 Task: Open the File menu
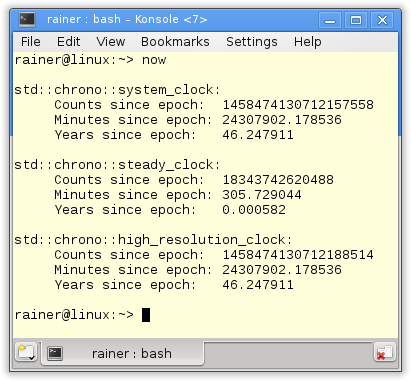(x=30, y=42)
